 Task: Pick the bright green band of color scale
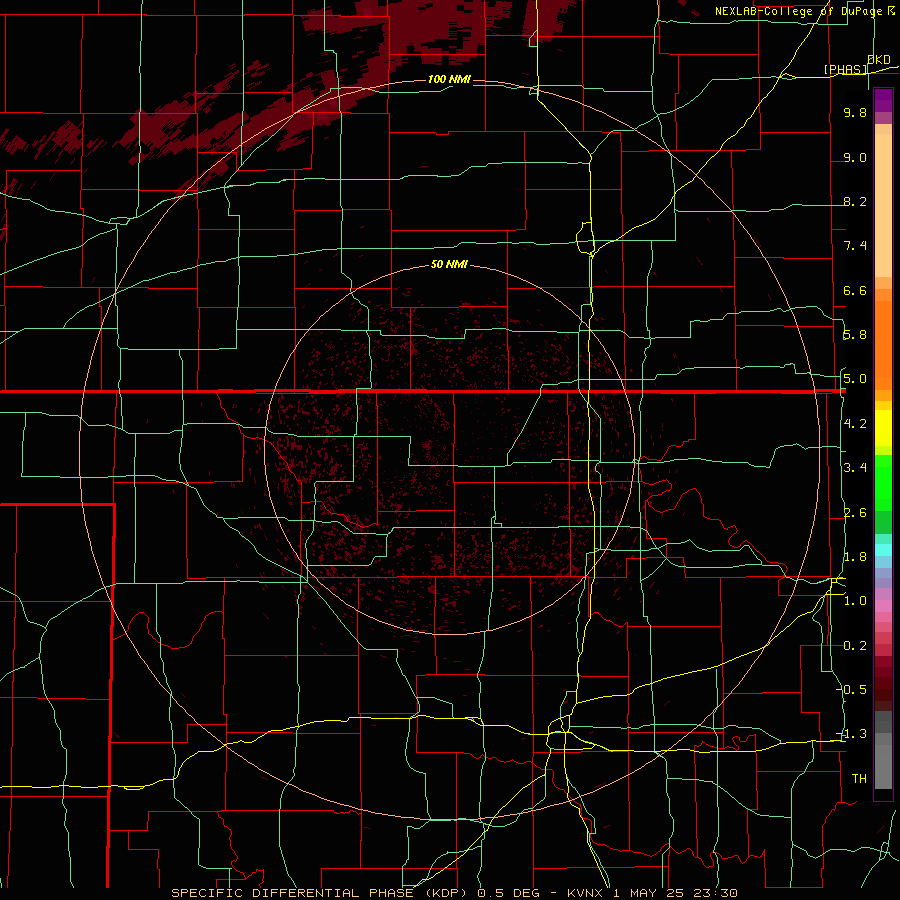[x=883, y=482]
